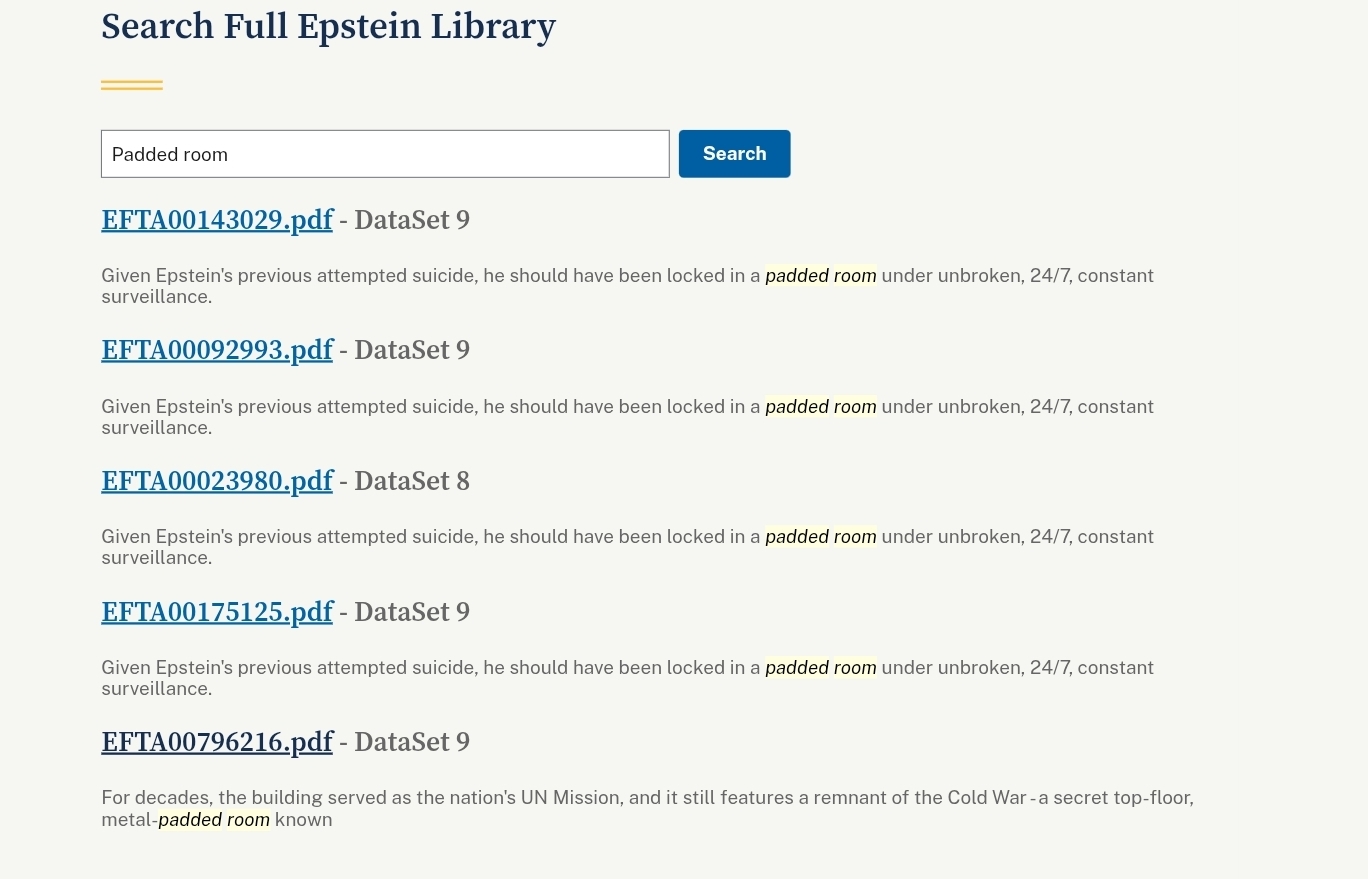This screenshot has width=1368, height=879.
Task: Click the DataSet 9 label beside EFTA00796216.pdf
Action: tap(411, 742)
